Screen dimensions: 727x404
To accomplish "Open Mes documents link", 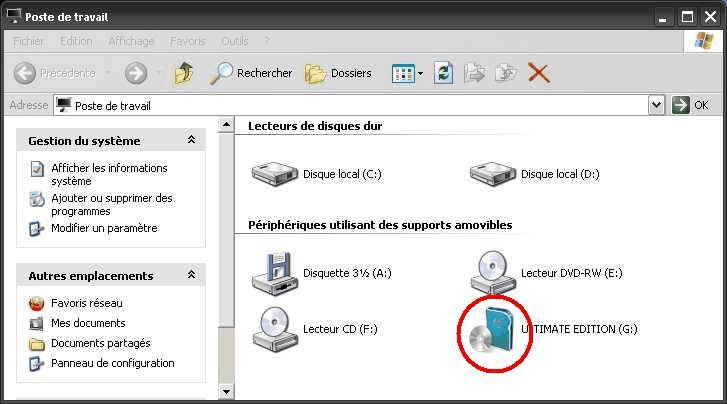I will tap(88, 323).
